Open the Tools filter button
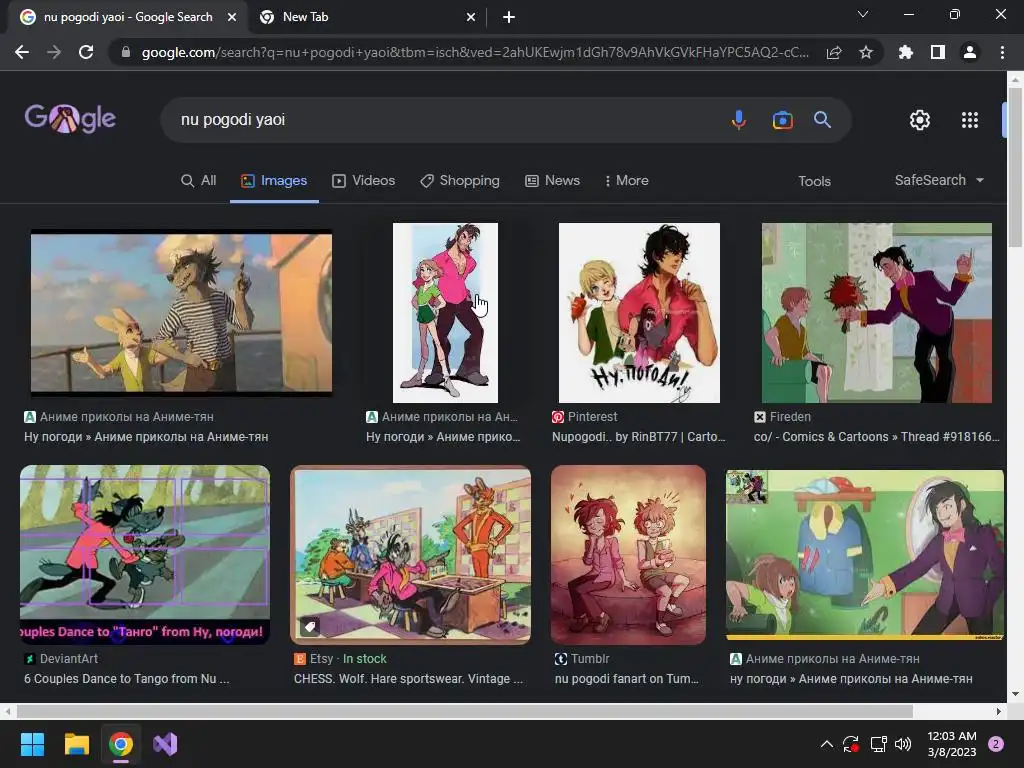The height and width of the screenshot is (768, 1024). pos(814,182)
